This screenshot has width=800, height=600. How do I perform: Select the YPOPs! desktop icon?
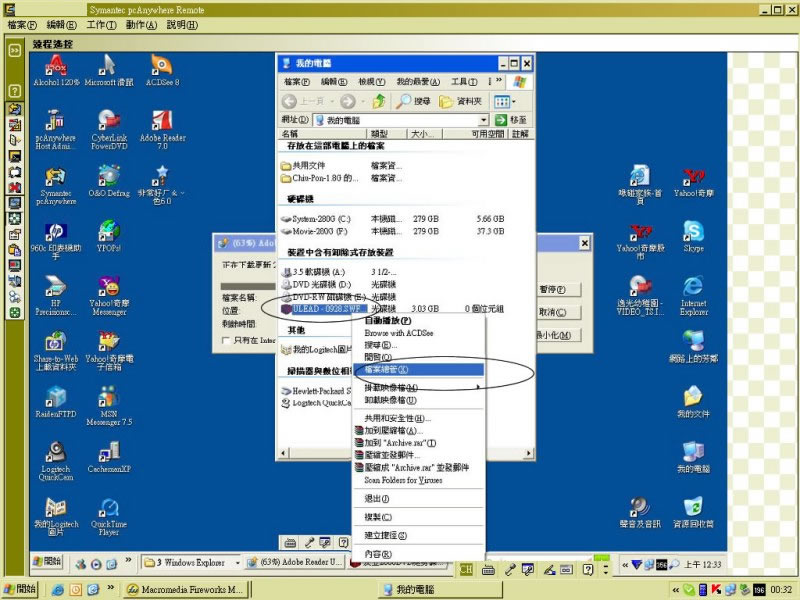109,236
